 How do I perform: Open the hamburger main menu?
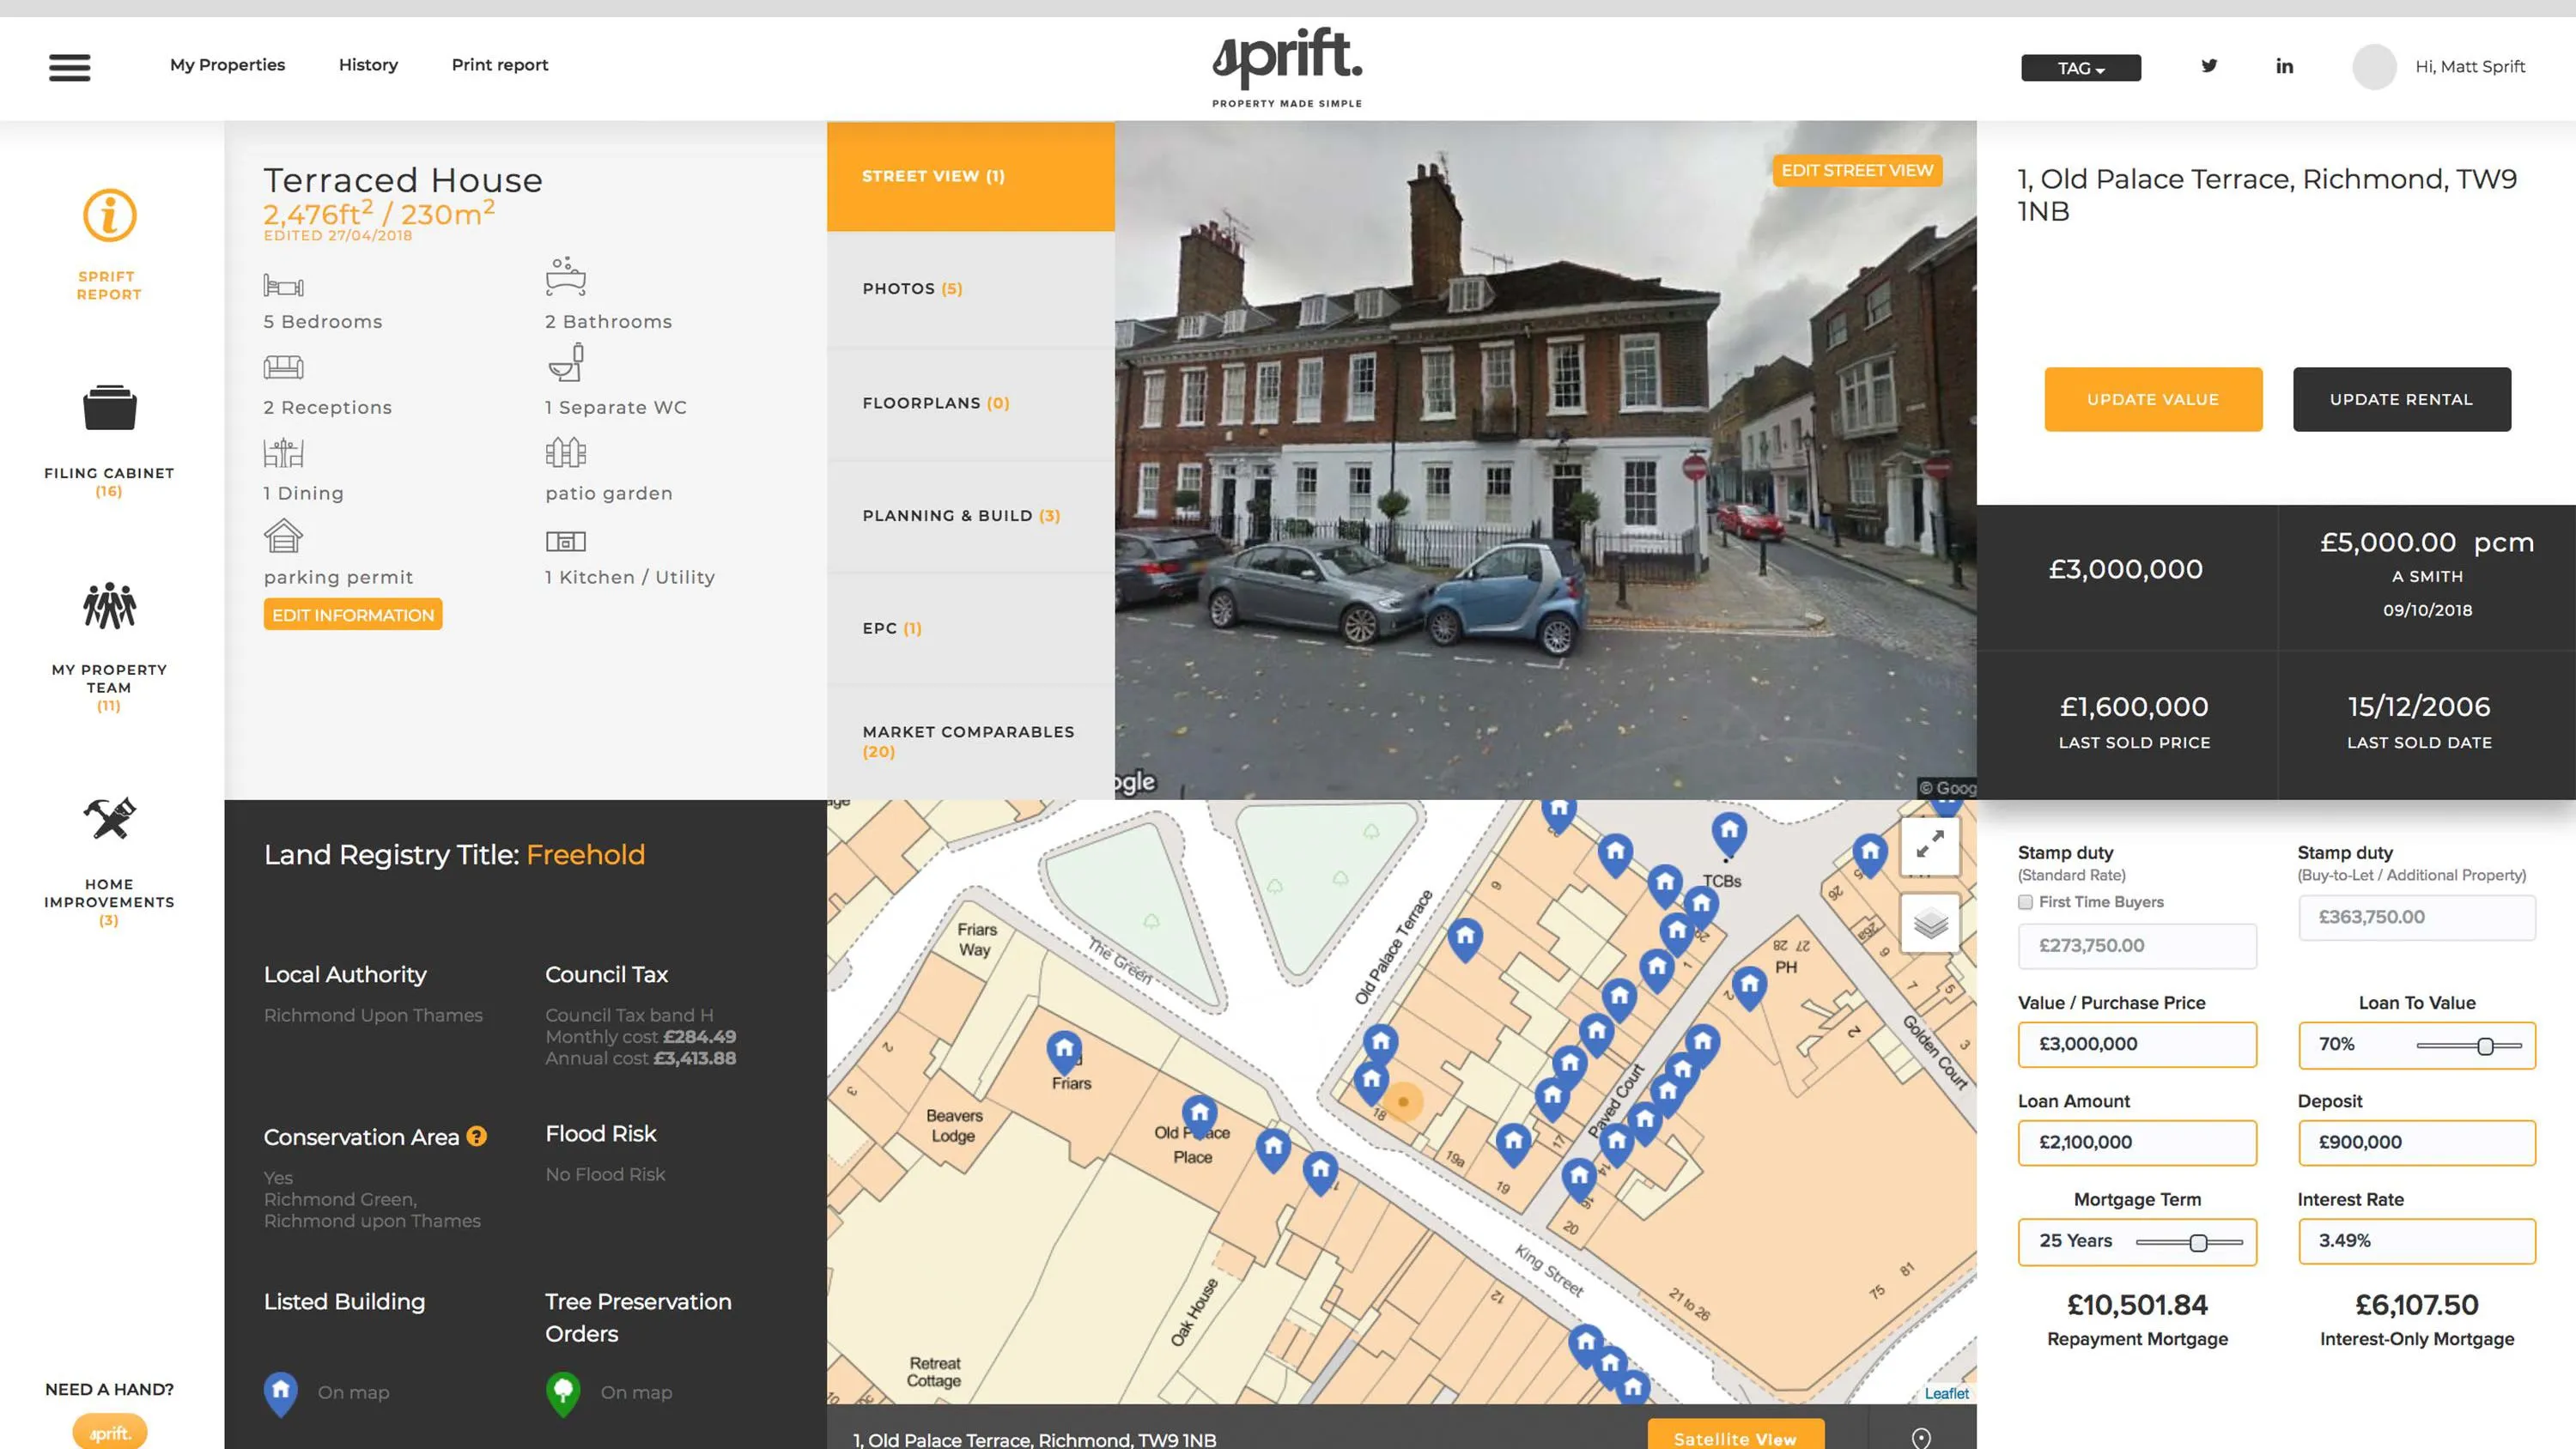point(69,67)
